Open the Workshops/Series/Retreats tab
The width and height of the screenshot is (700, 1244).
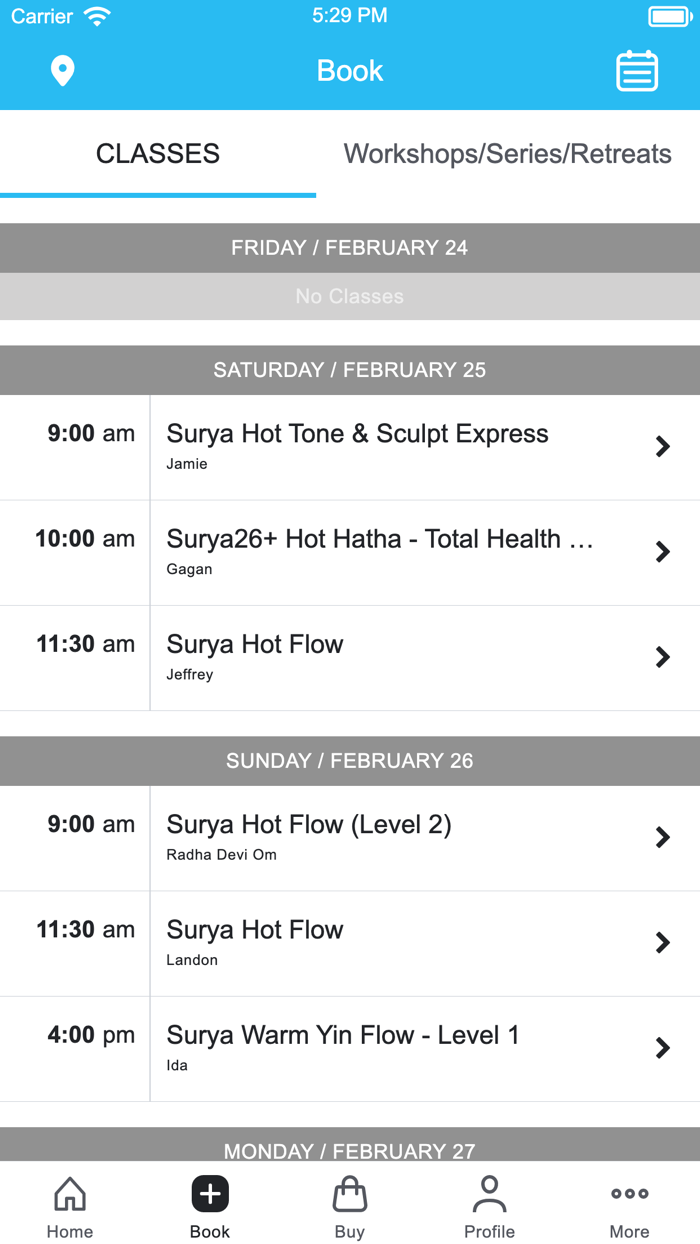tap(507, 154)
